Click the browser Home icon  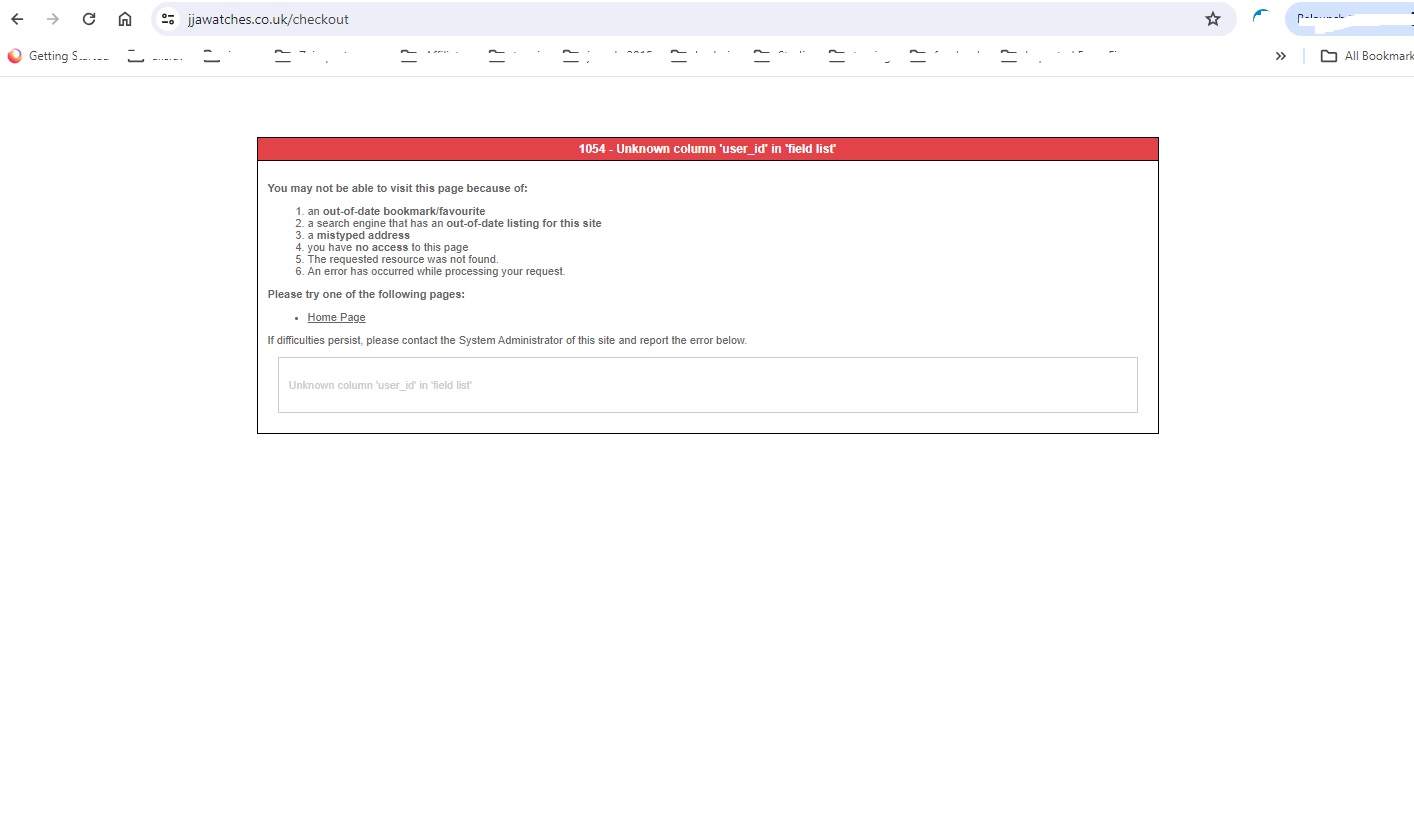[125, 19]
